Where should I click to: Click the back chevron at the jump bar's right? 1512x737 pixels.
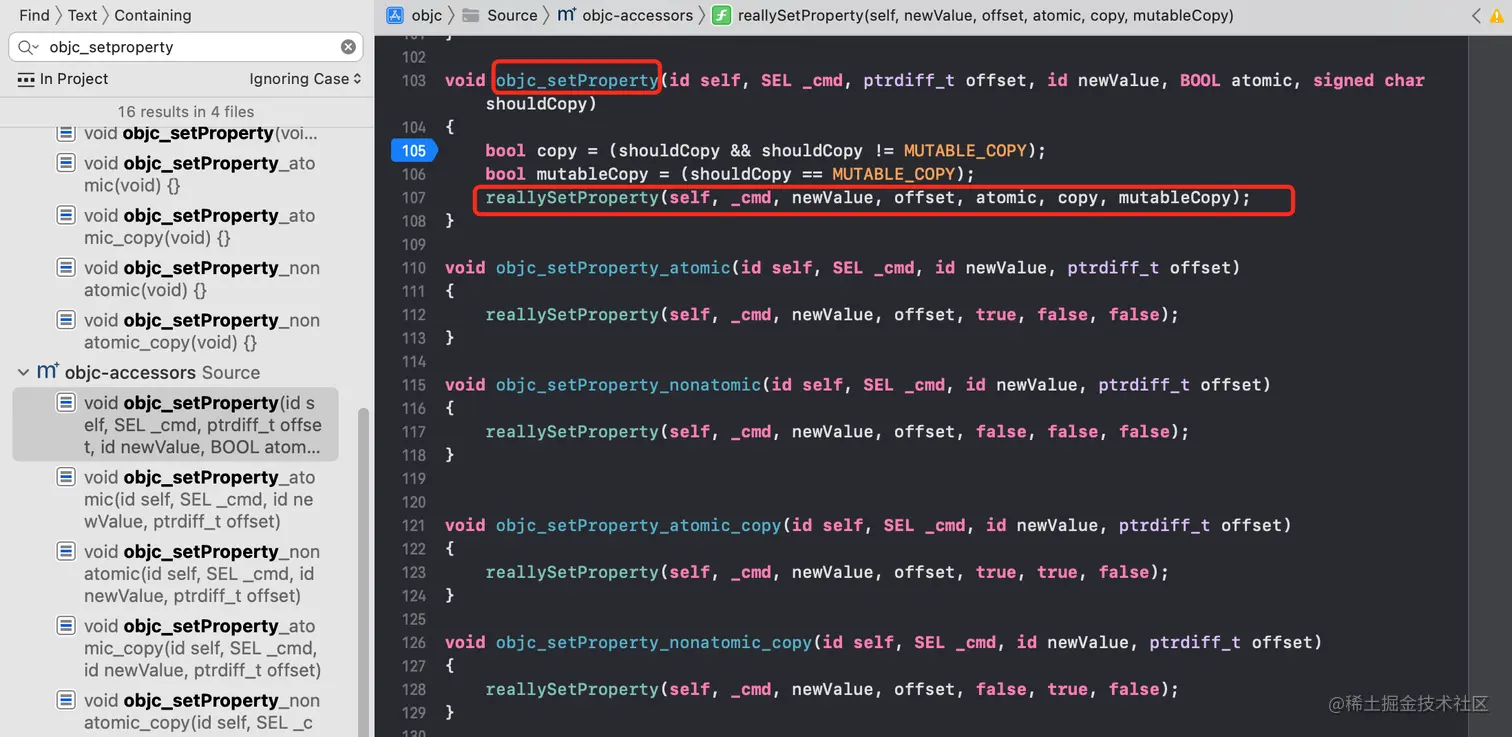click(1476, 15)
